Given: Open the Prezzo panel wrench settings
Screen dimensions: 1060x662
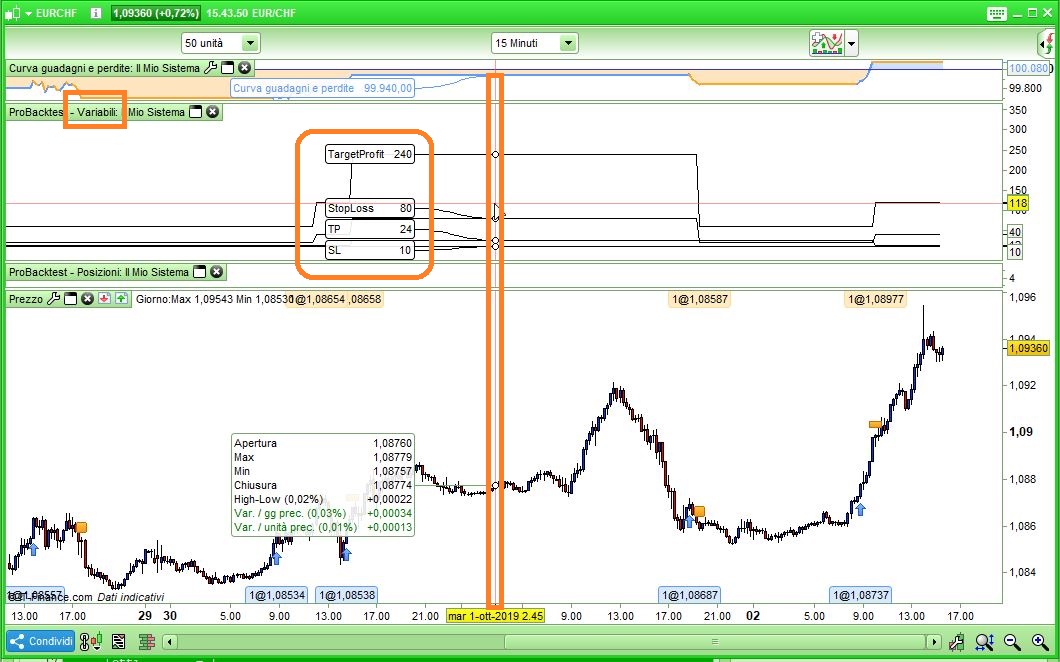Looking at the screenshot, I should coord(53,298).
